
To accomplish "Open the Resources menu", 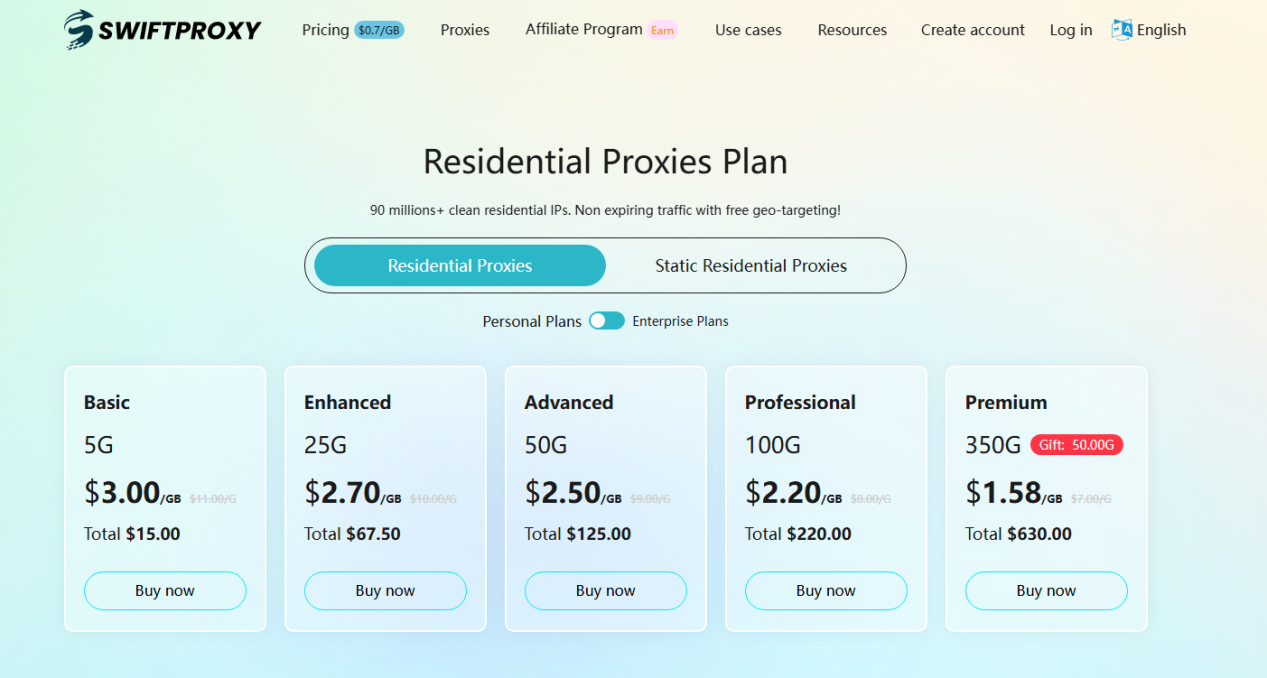I will pos(852,30).
